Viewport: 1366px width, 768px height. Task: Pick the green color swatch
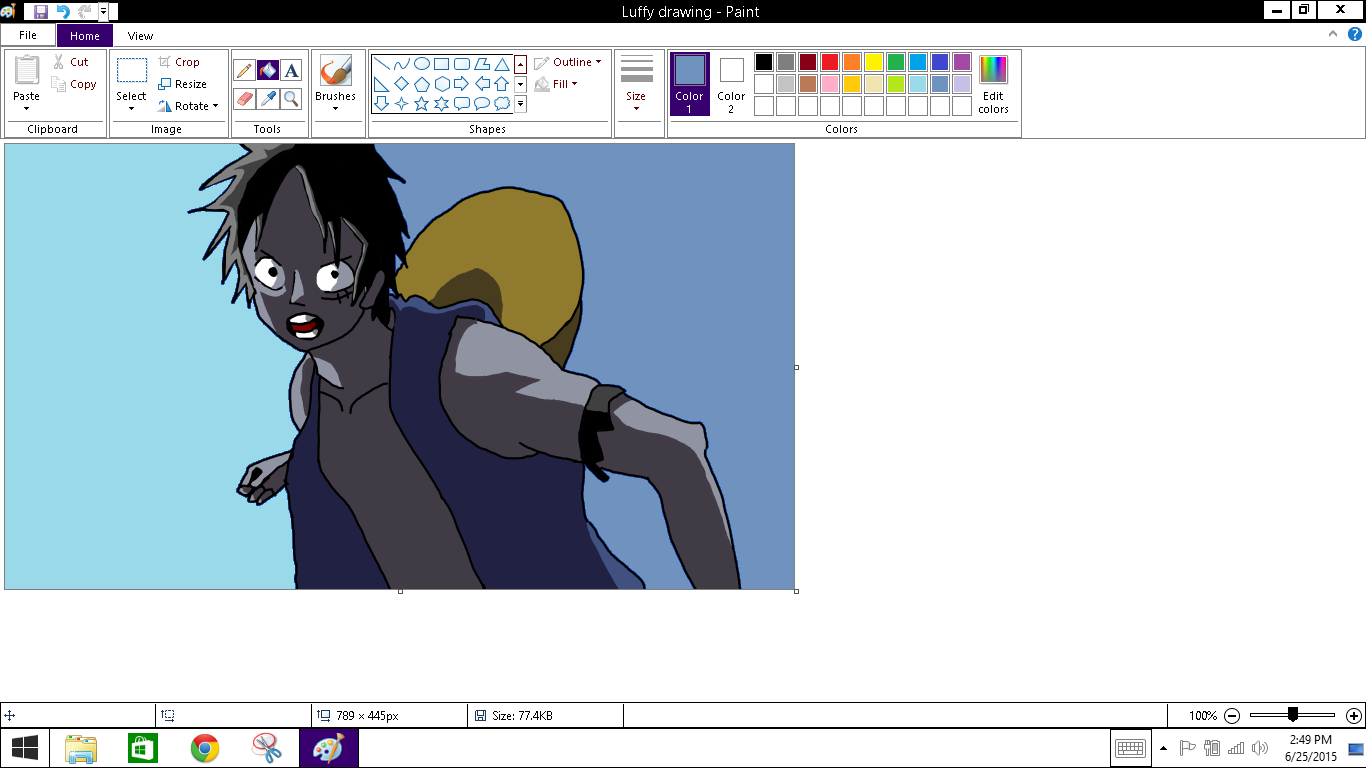896,62
